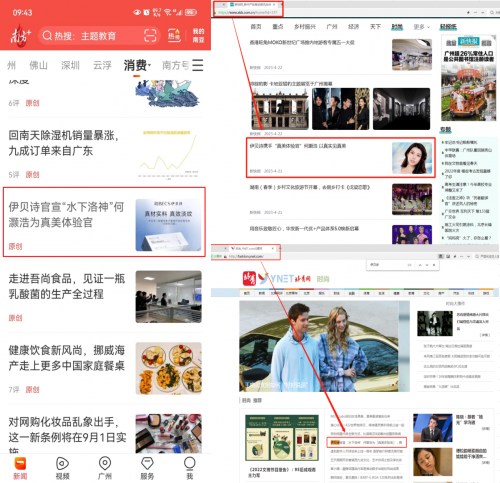Open article 回南天除湿机销量暴涨
Viewport: 500px width, 483px height.
pos(64,143)
